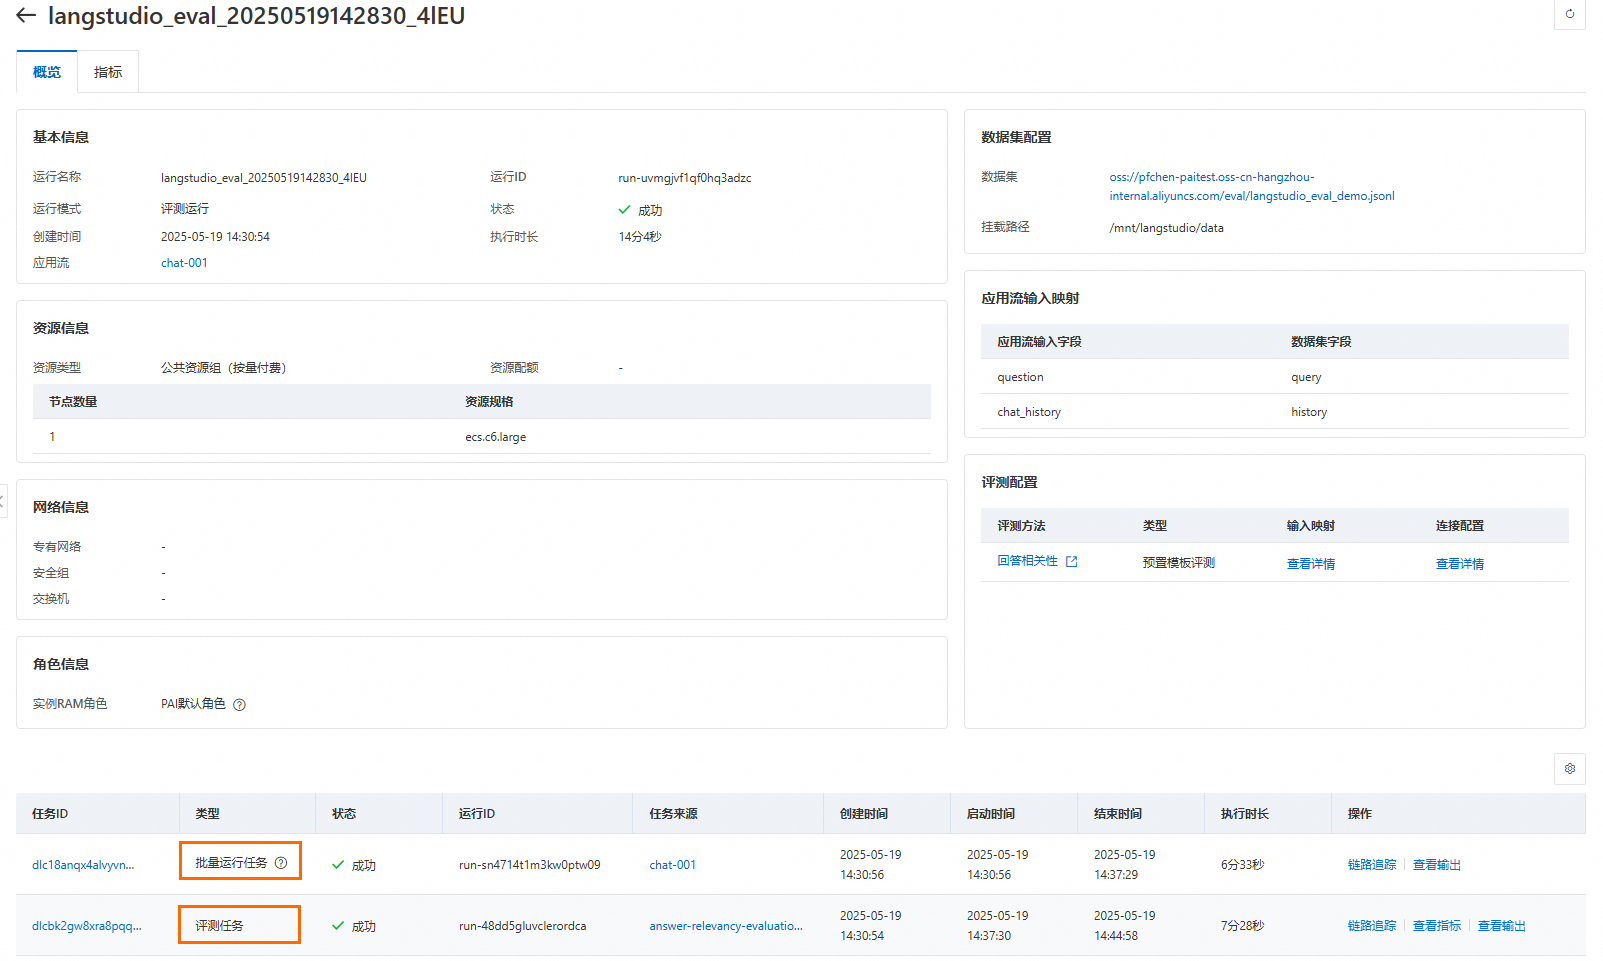Click the 14分4秒 execution duration value
This screenshot has height=961, width=1603.
coord(640,237)
